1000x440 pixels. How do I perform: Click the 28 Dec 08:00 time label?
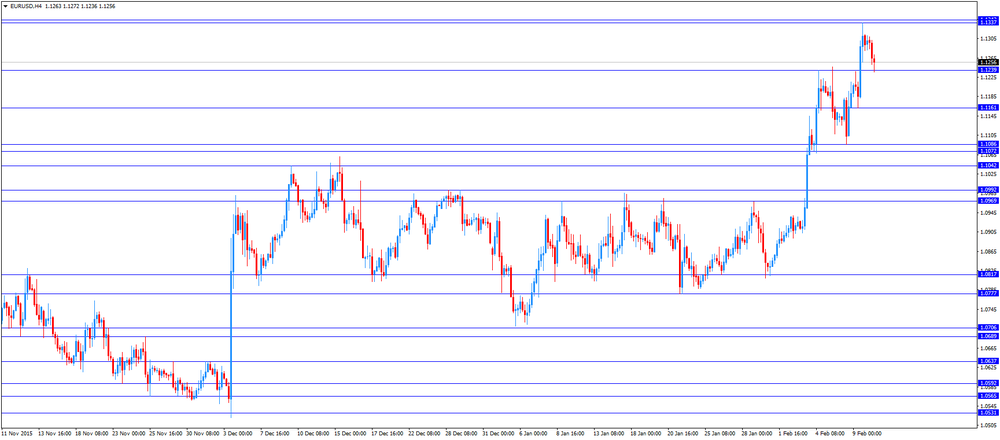[x=462, y=432]
